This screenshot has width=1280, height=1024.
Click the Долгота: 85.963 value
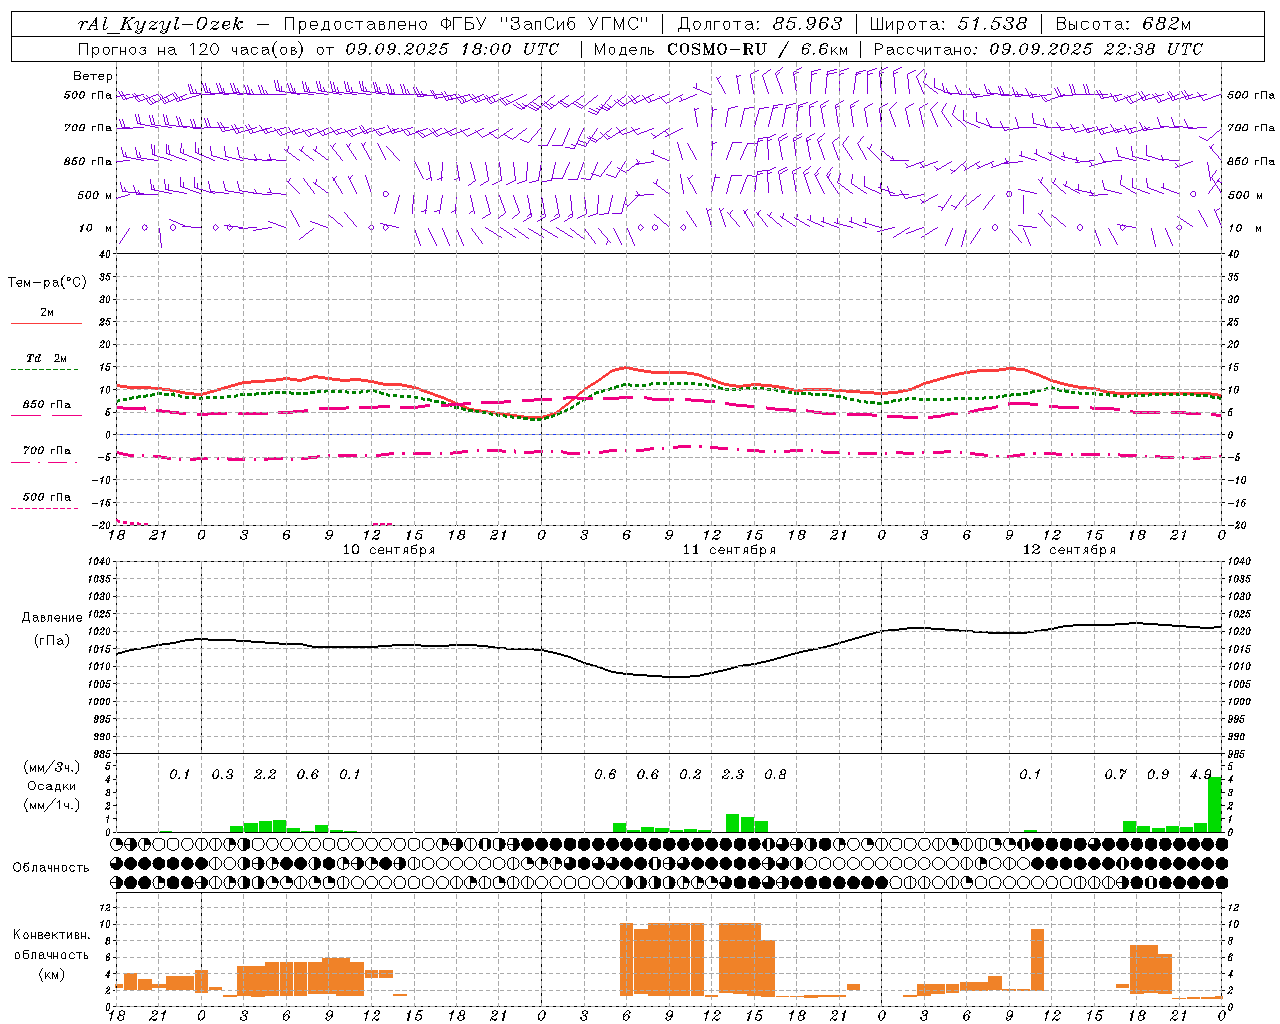(x=760, y=24)
